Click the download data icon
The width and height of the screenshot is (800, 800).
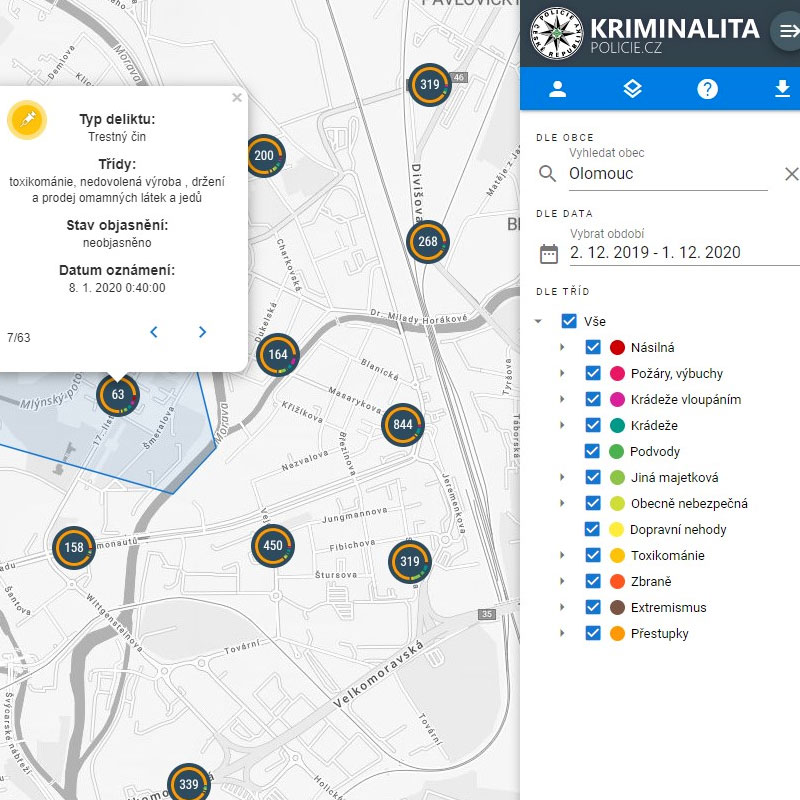click(x=782, y=89)
